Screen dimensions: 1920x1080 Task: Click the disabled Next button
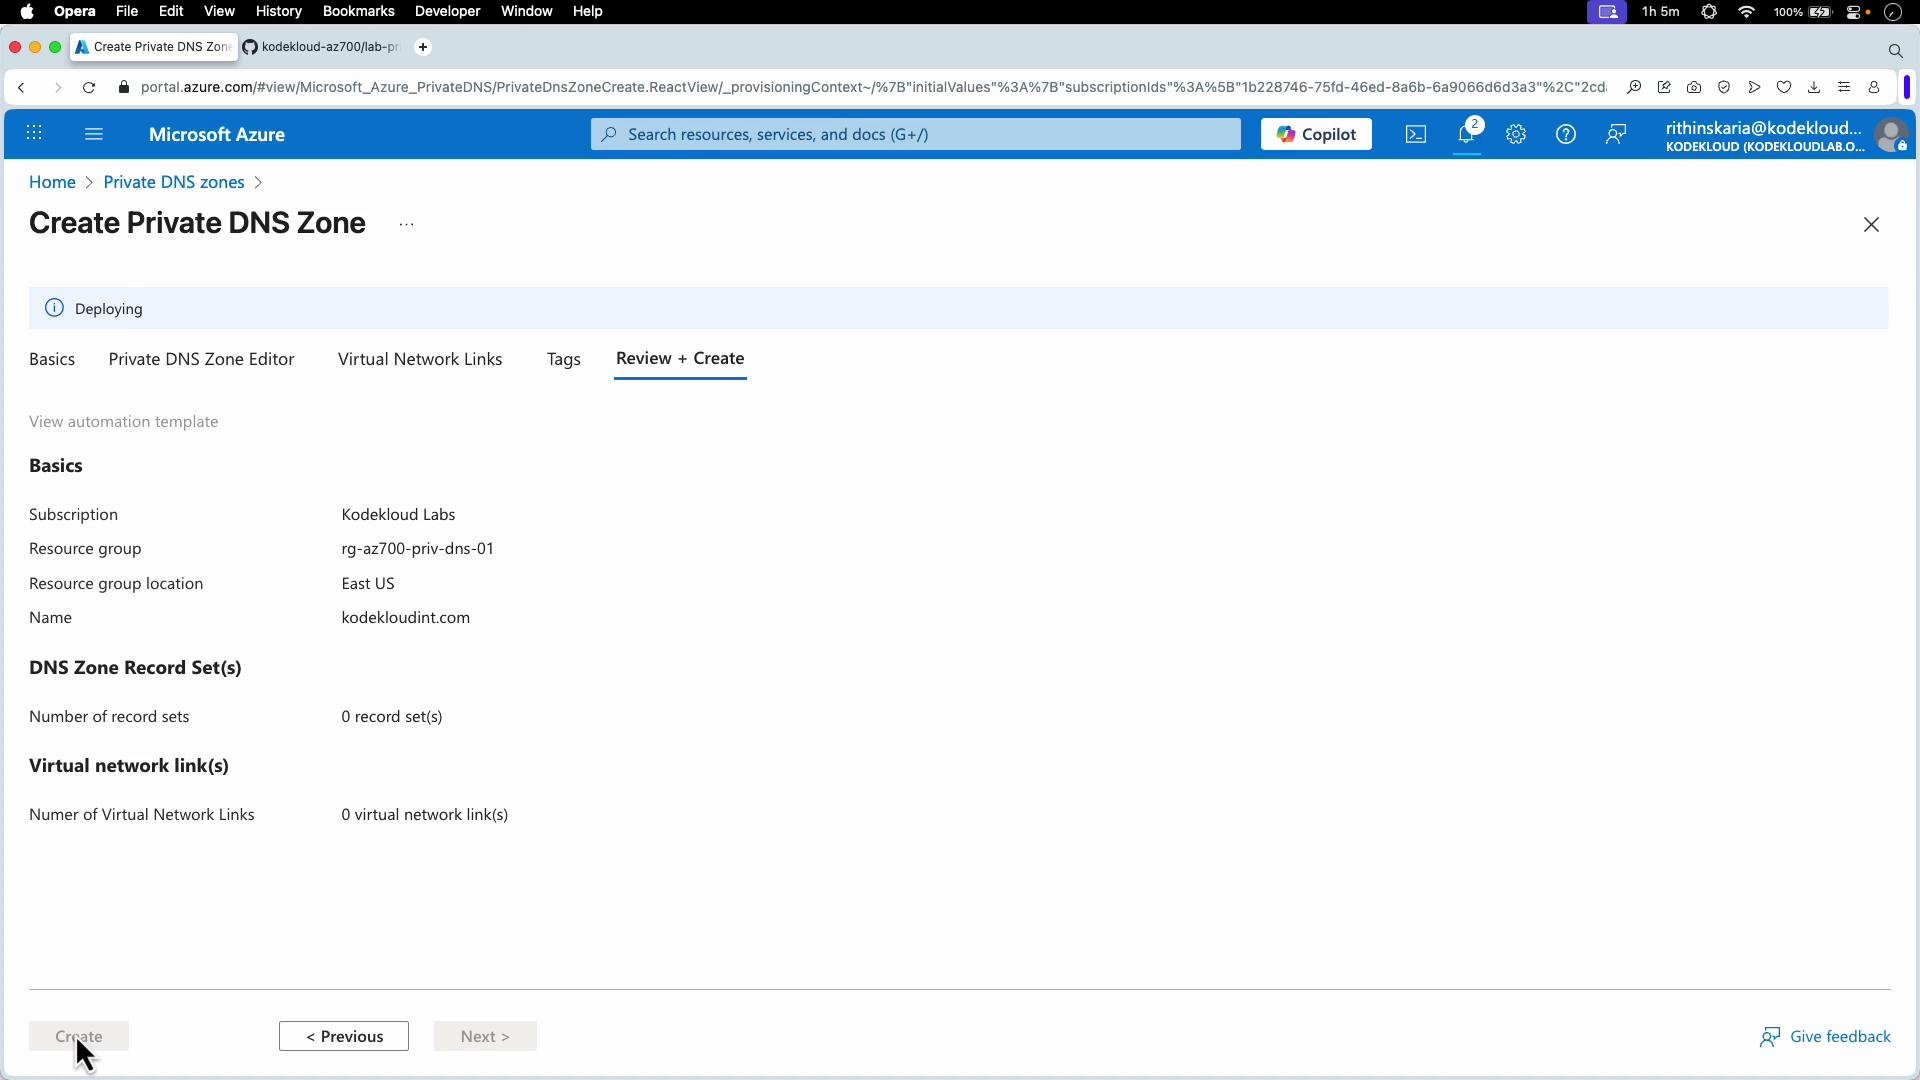point(485,1036)
